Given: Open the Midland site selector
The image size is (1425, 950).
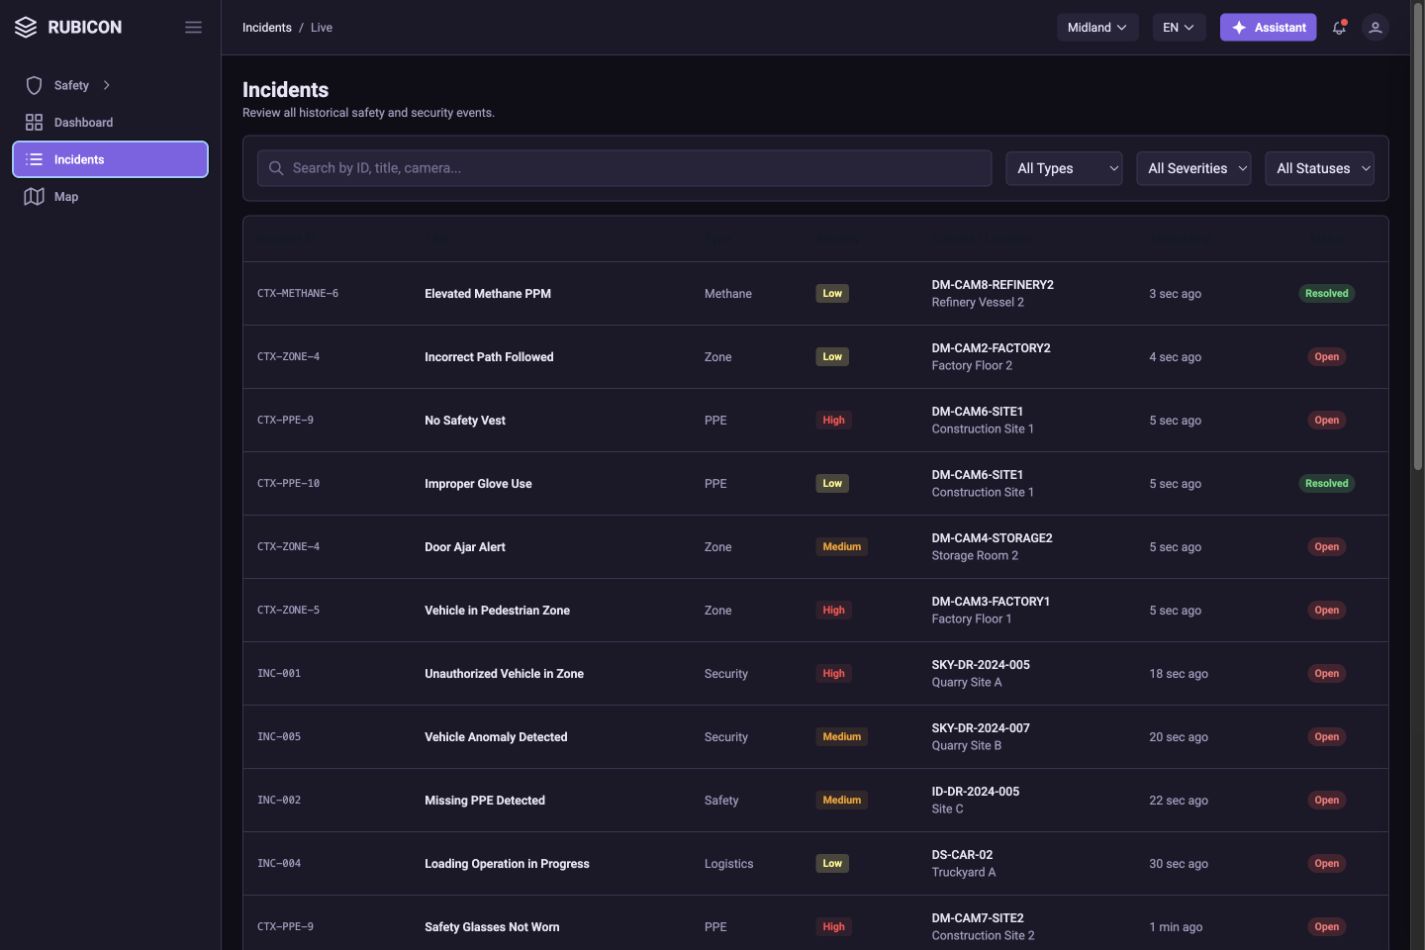Looking at the screenshot, I should coord(1097,27).
